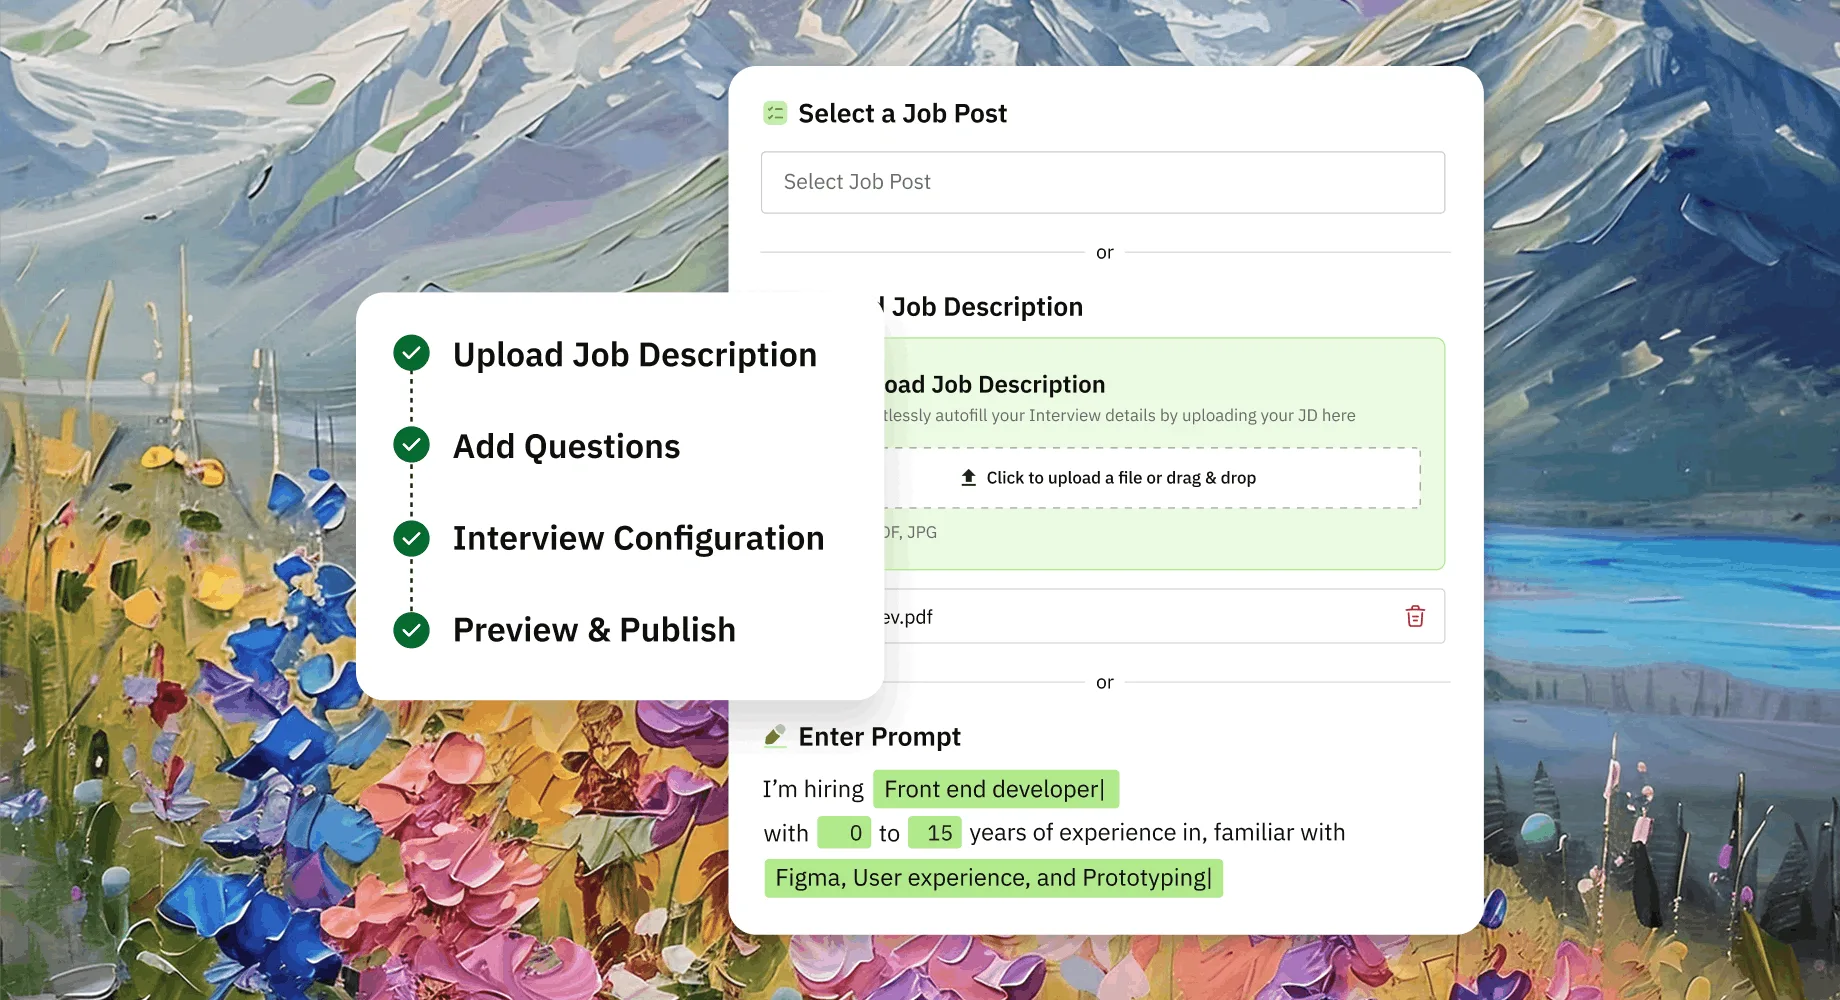Viewport: 1840px width, 1000px height.
Task: Select the Upload Job Description step
Action: tap(635, 355)
